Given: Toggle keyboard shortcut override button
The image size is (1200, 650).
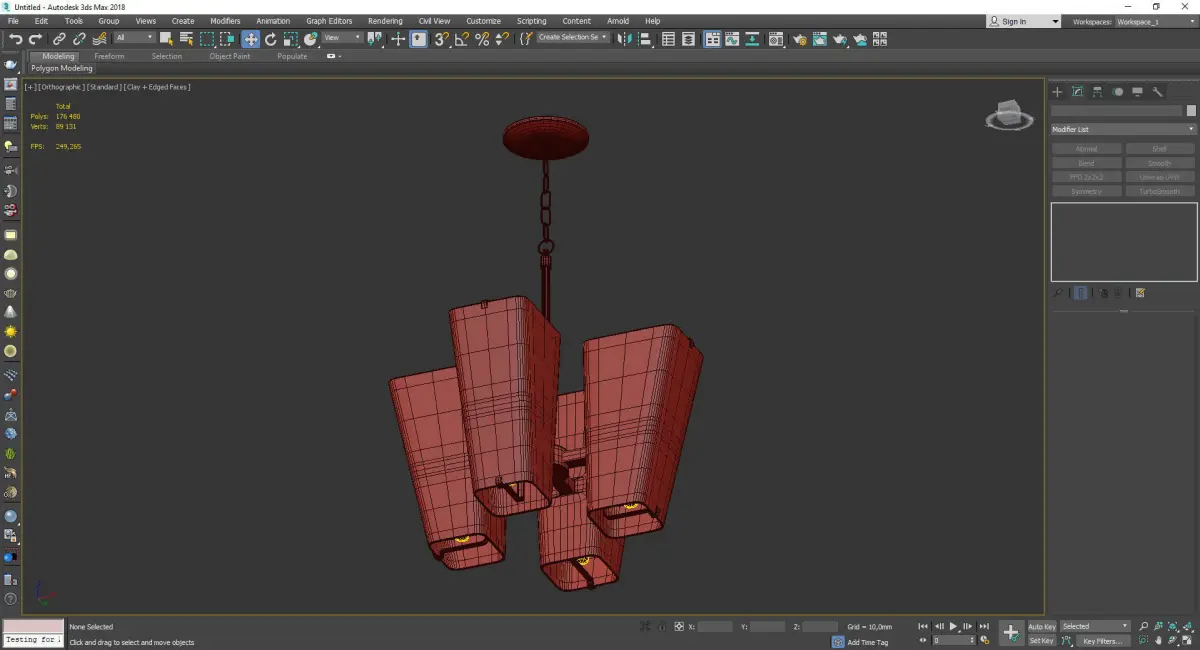Looking at the screenshot, I should (418, 39).
